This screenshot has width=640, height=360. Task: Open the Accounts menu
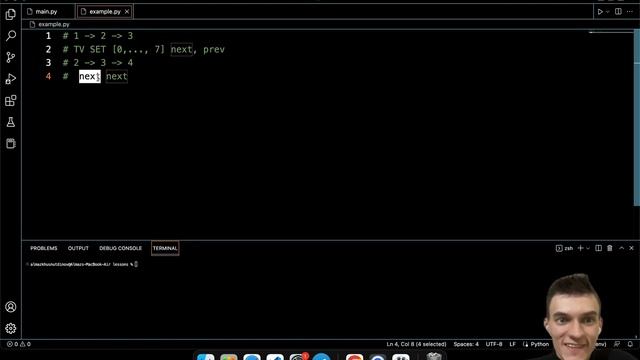[x=11, y=307]
